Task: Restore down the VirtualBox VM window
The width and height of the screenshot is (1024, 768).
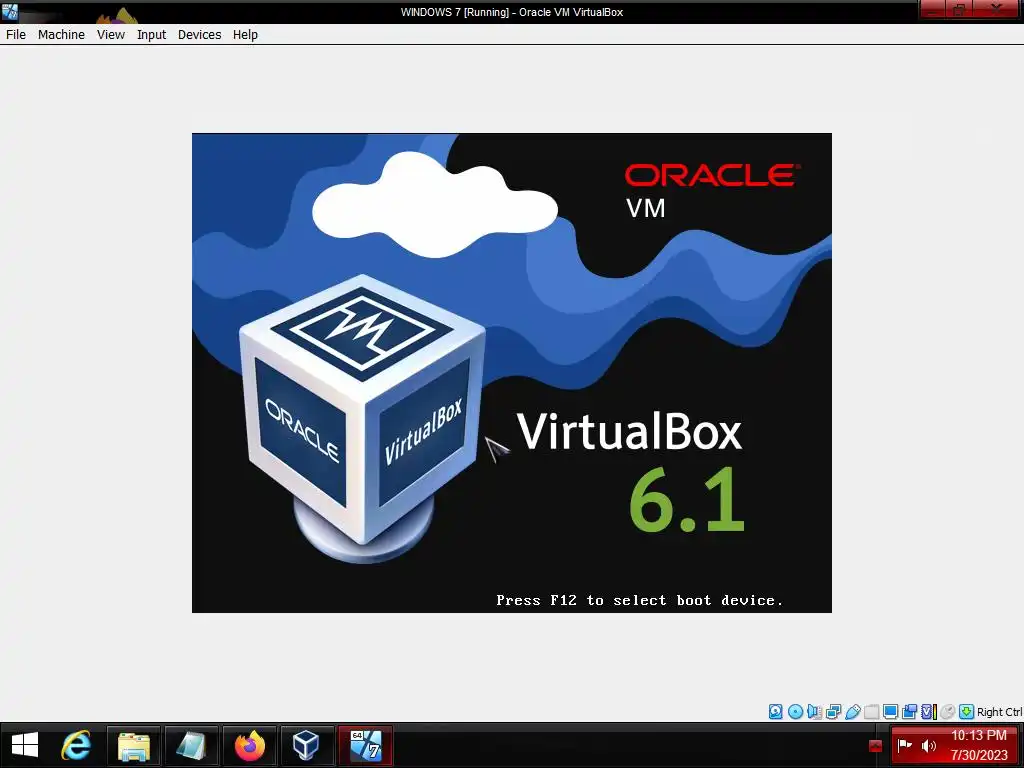Action: 959,9
